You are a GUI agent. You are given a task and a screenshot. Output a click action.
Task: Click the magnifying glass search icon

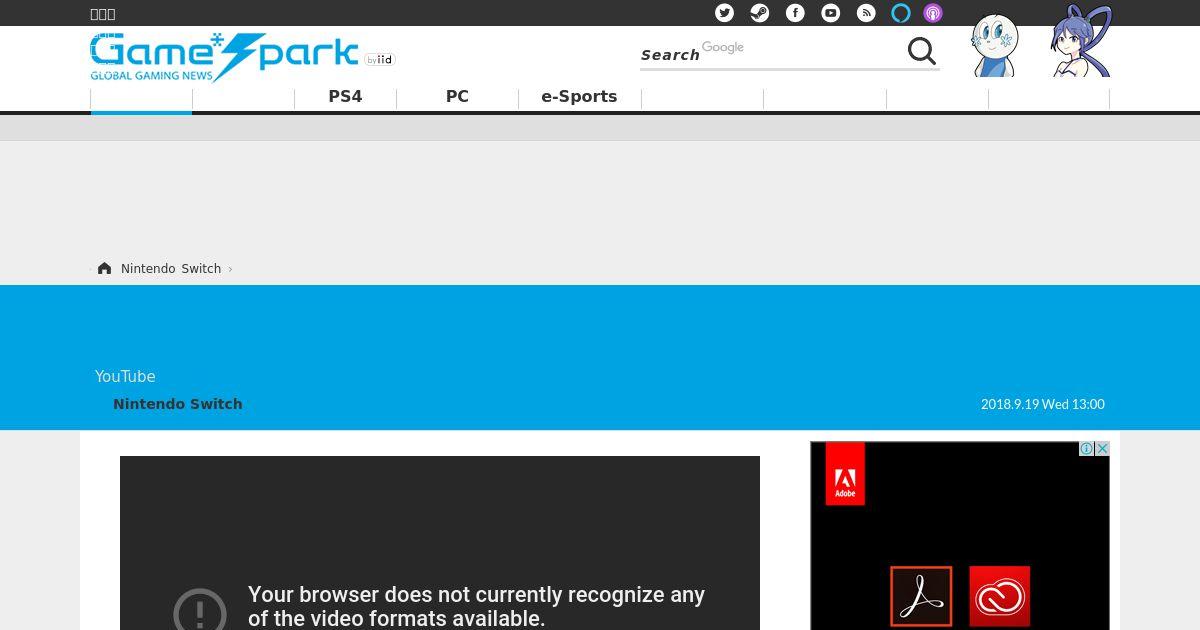click(x=922, y=51)
